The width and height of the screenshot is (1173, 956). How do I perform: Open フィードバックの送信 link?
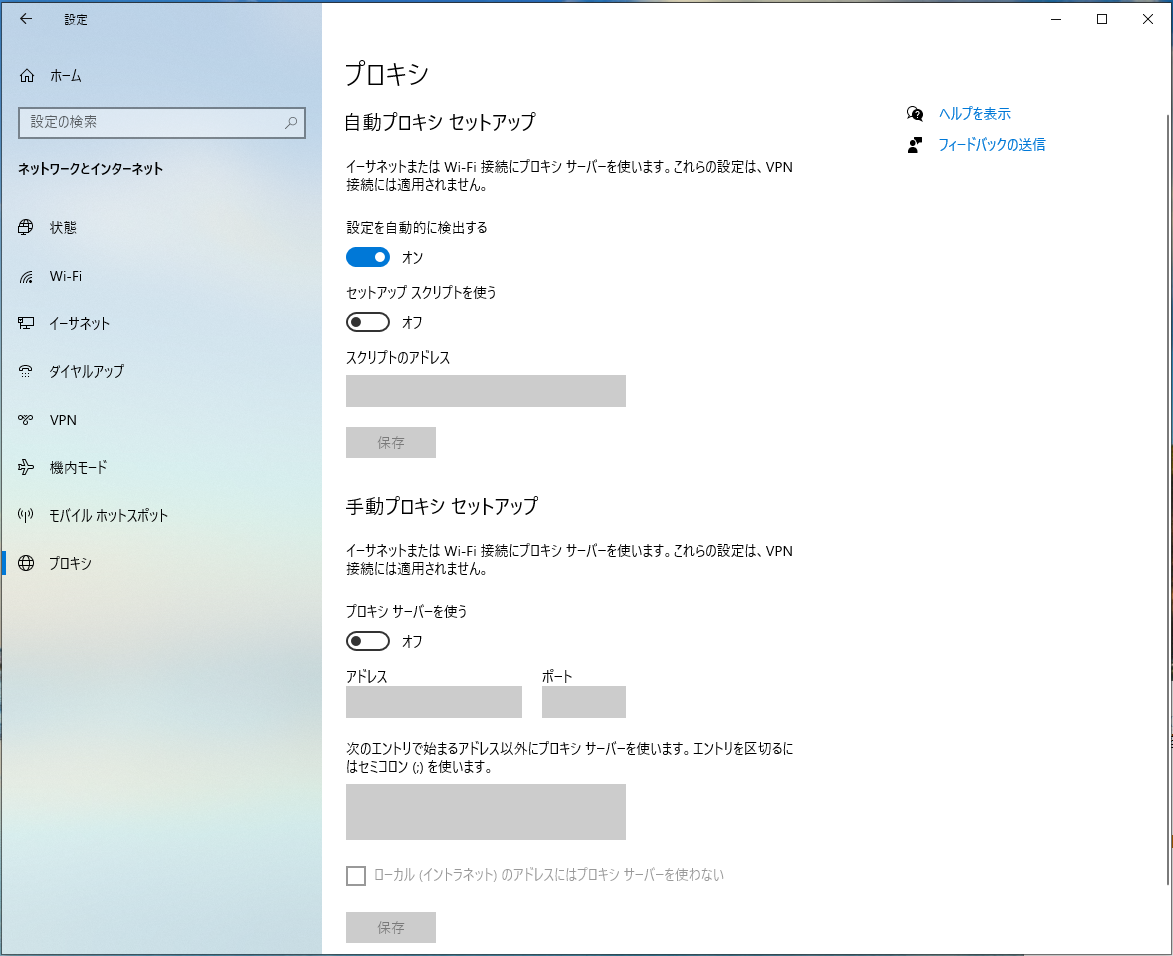[x=991, y=144]
